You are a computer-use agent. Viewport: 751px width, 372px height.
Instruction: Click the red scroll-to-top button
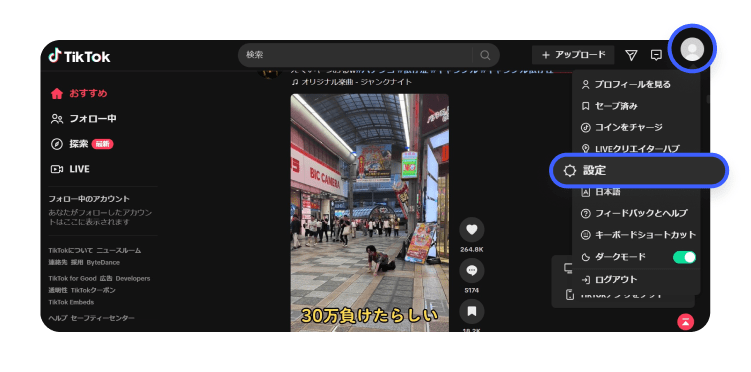[x=686, y=322]
